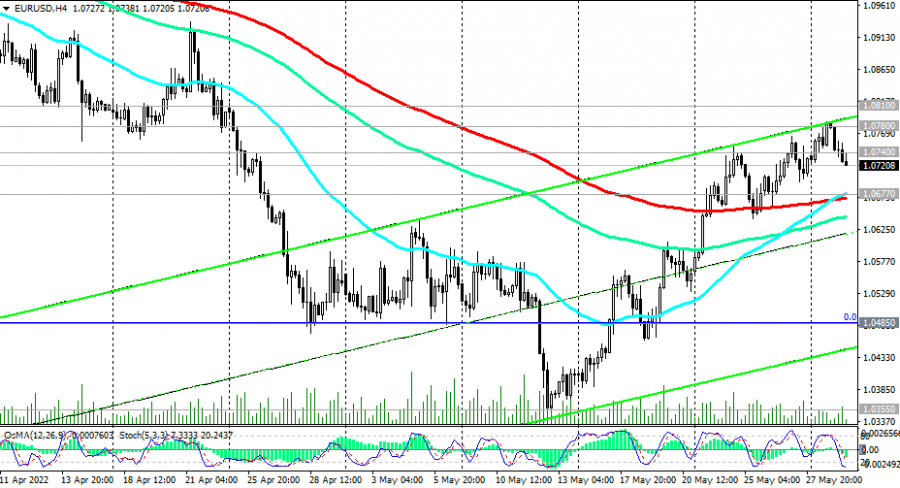Click the indicator scale 0.00 label
Image resolution: width=900 pixels, height=488 pixels.
point(871,450)
